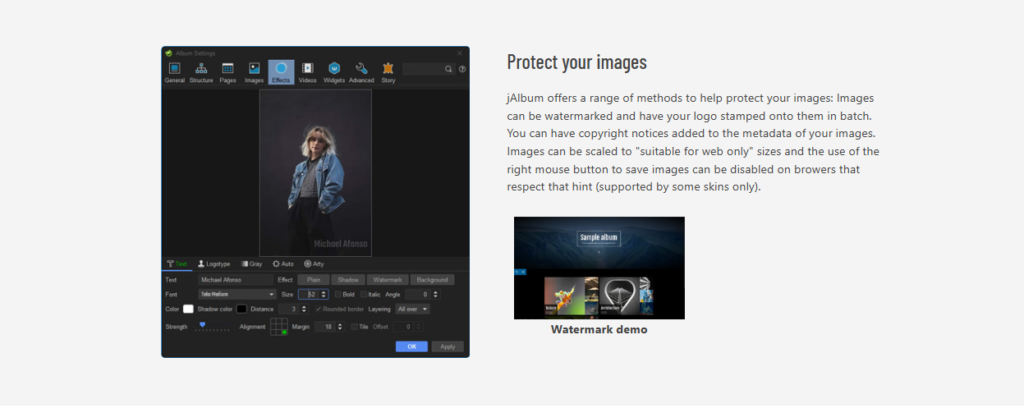Click the jAlbum logo in title bar
Viewport: 1024px width, 408px height.
(168, 53)
